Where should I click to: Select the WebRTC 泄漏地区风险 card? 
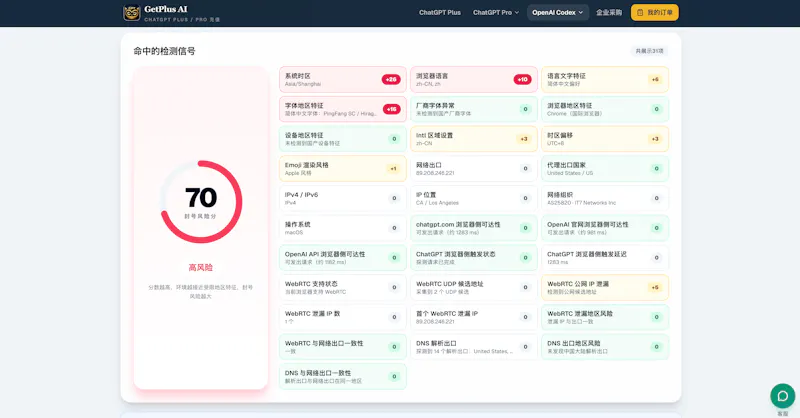[605, 317]
